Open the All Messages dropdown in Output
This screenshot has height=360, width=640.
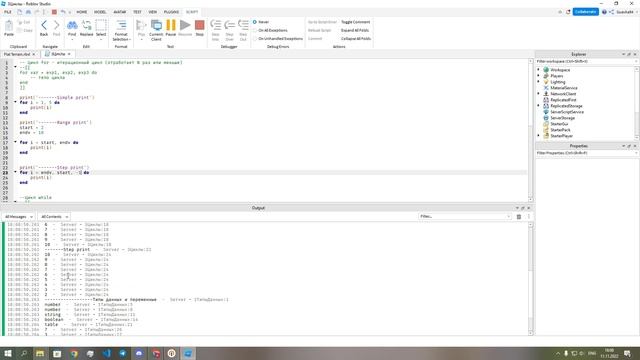coord(18,217)
